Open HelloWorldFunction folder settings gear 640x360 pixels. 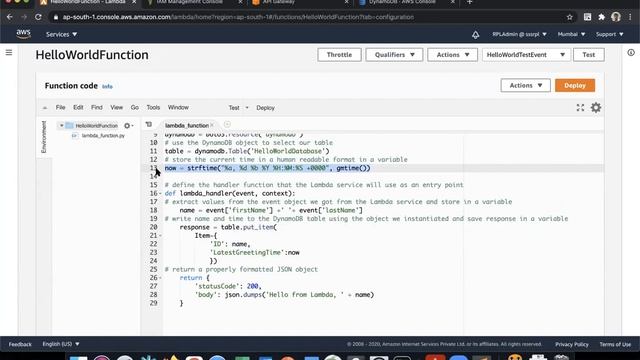pos(127,126)
